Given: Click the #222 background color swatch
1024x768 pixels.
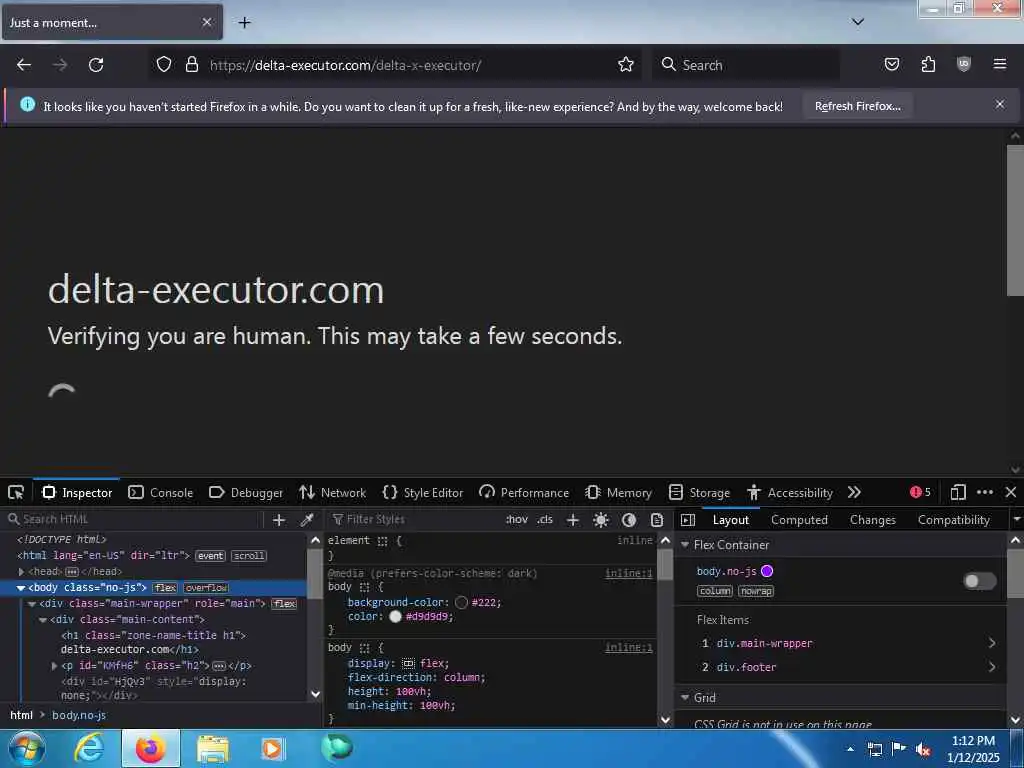Looking at the screenshot, I should pos(462,603).
